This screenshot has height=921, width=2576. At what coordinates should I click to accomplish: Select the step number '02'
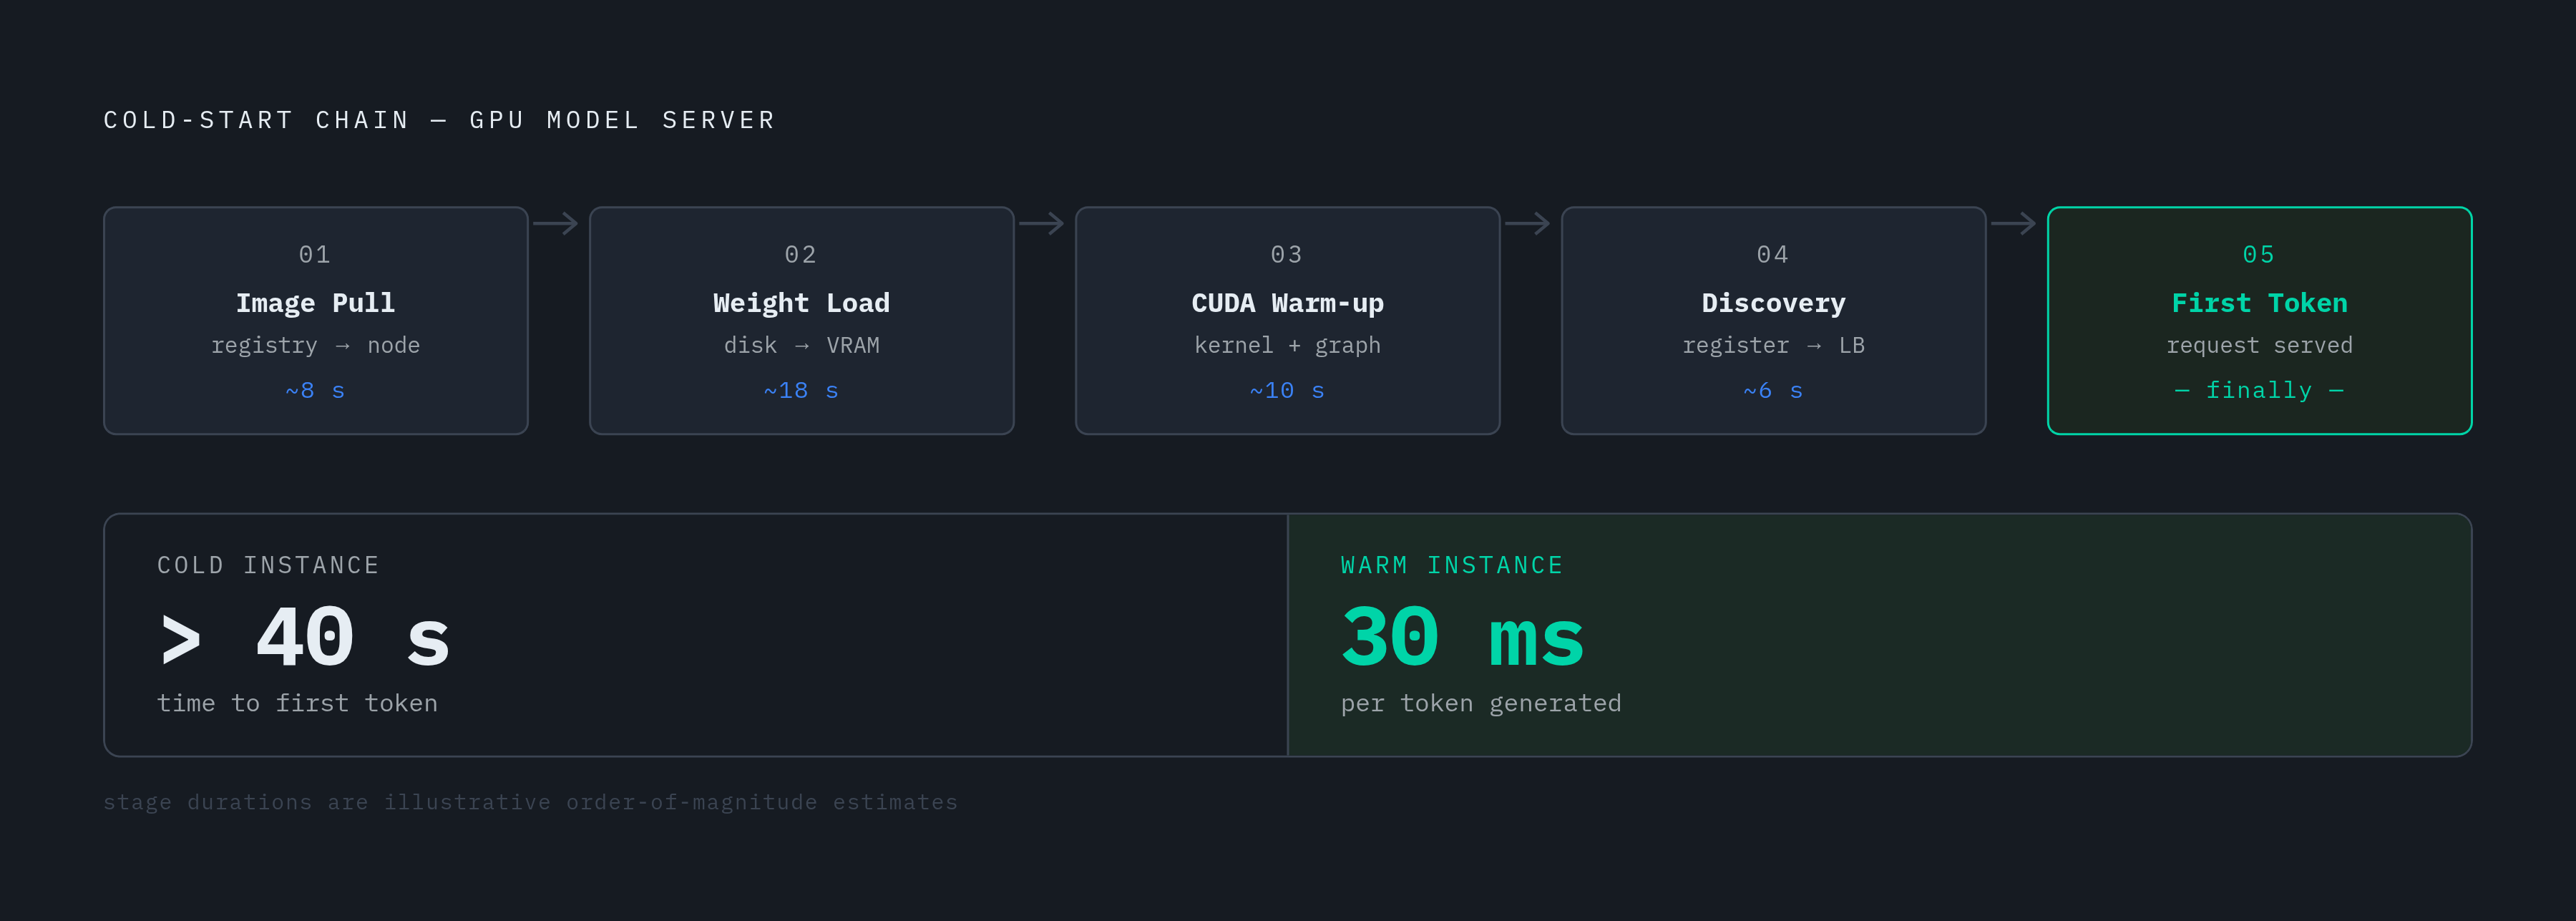click(x=801, y=255)
